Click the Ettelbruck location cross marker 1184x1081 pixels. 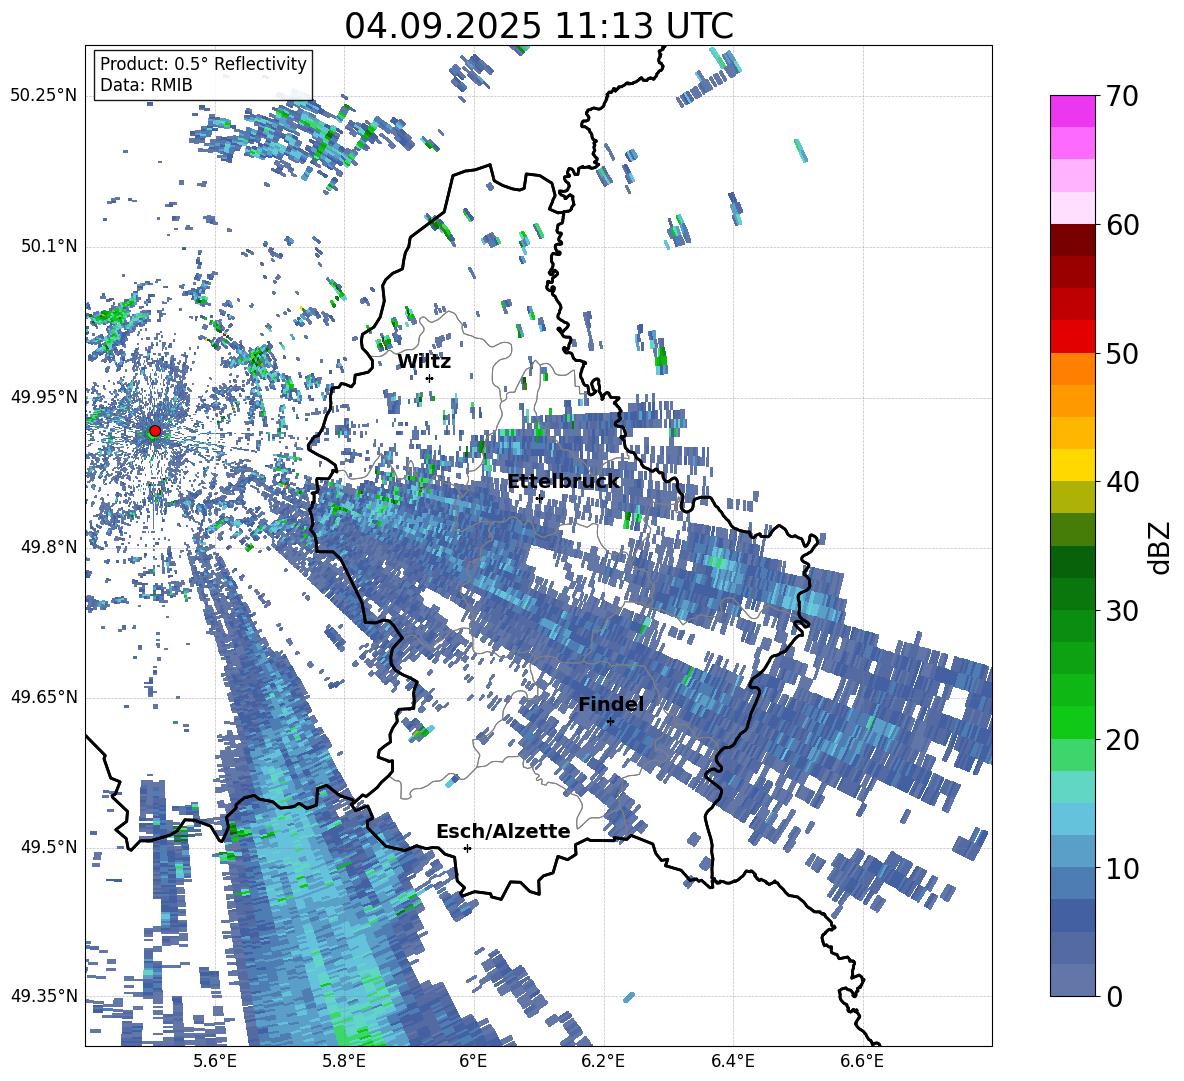point(539,498)
